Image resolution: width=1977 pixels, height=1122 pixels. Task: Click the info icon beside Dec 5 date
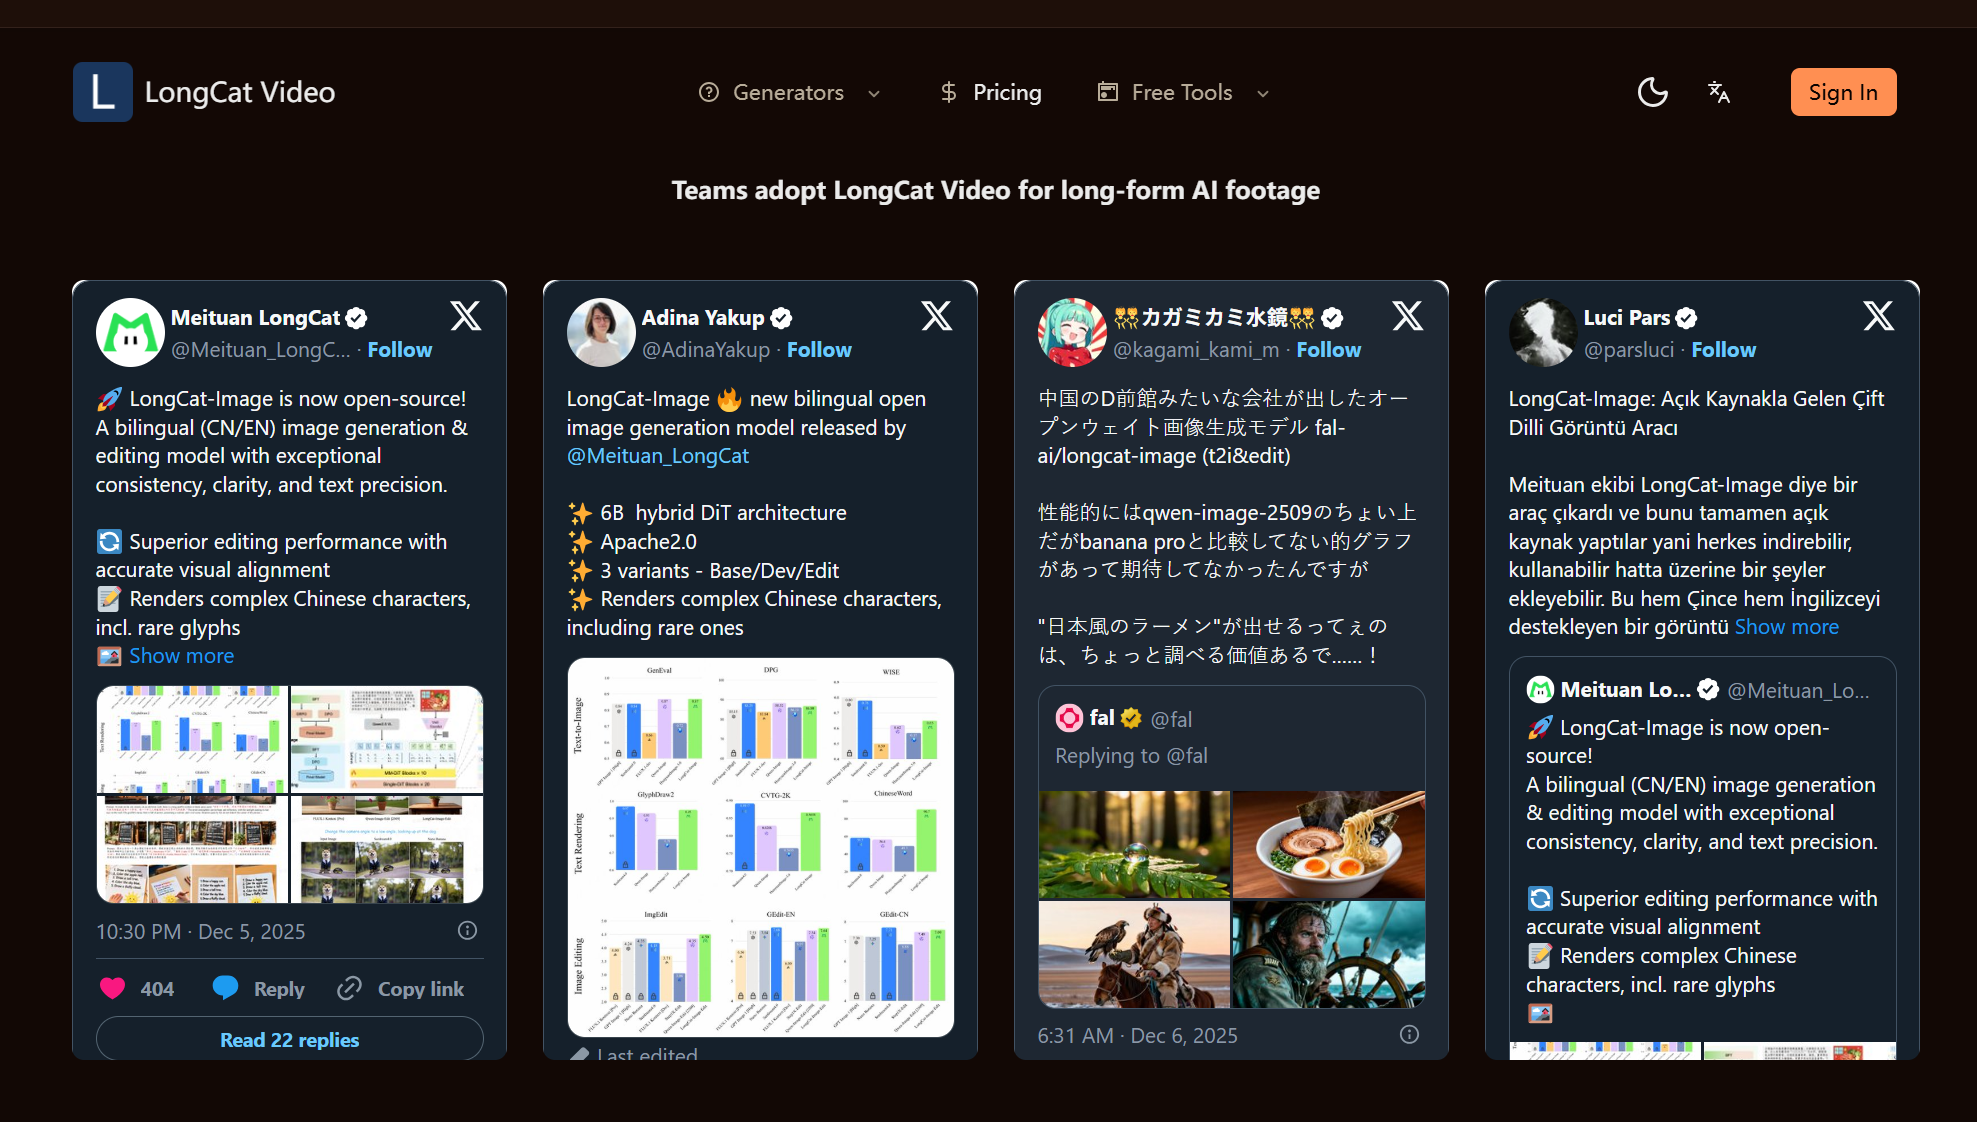pyautogui.click(x=467, y=931)
